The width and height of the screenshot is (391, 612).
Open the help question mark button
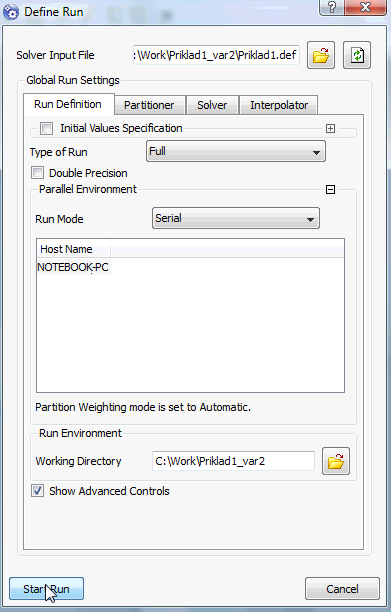[332, 7]
